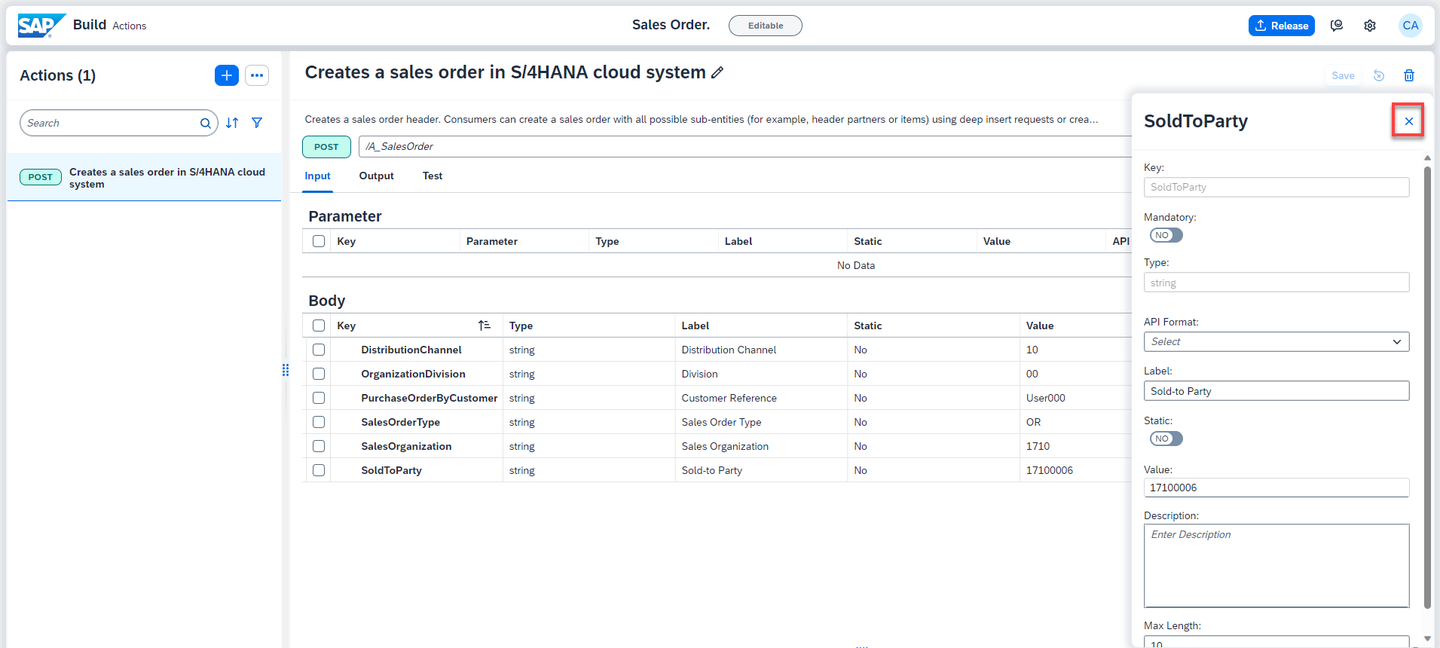
Task: Click the reset/undo icon next to Save
Action: click(x=1379, y=75)
